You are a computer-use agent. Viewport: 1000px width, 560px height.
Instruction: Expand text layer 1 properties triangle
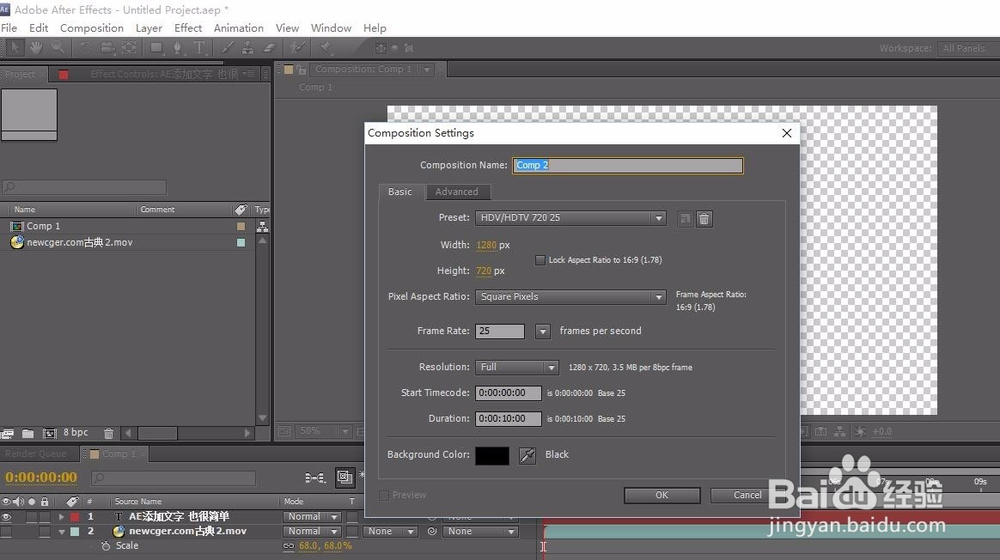coord(61,517)
